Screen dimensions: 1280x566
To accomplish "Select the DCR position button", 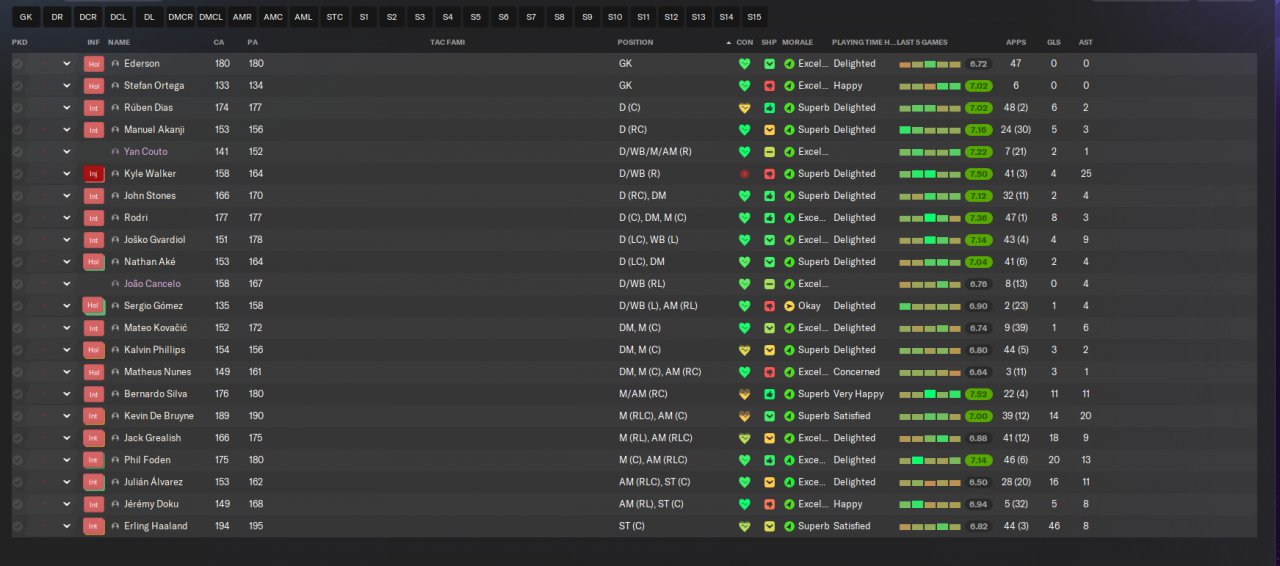I will [88, 17].
